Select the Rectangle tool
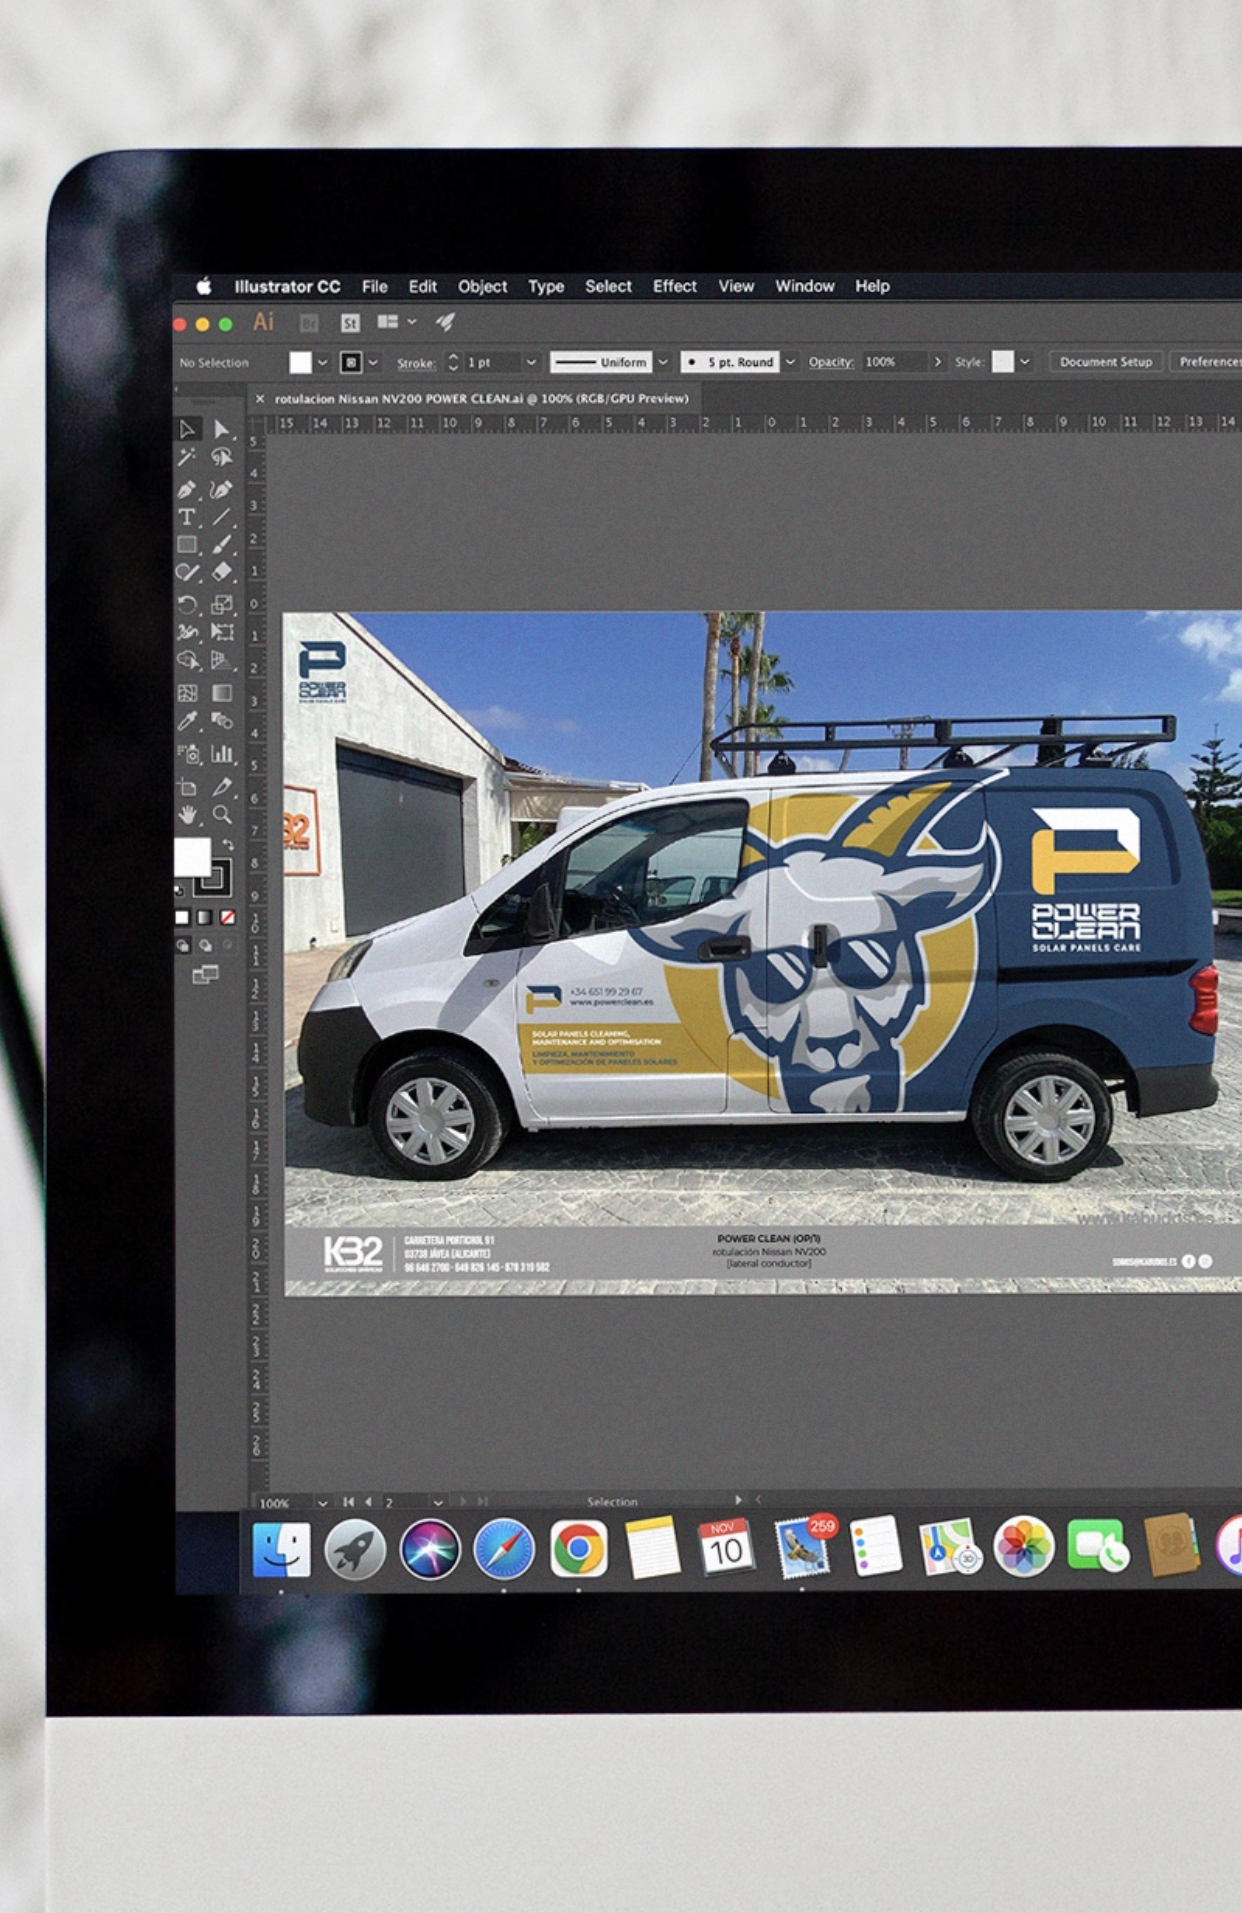This screenshot has height=1913, width=1242. pyautogui.click(x=187, y=545)
